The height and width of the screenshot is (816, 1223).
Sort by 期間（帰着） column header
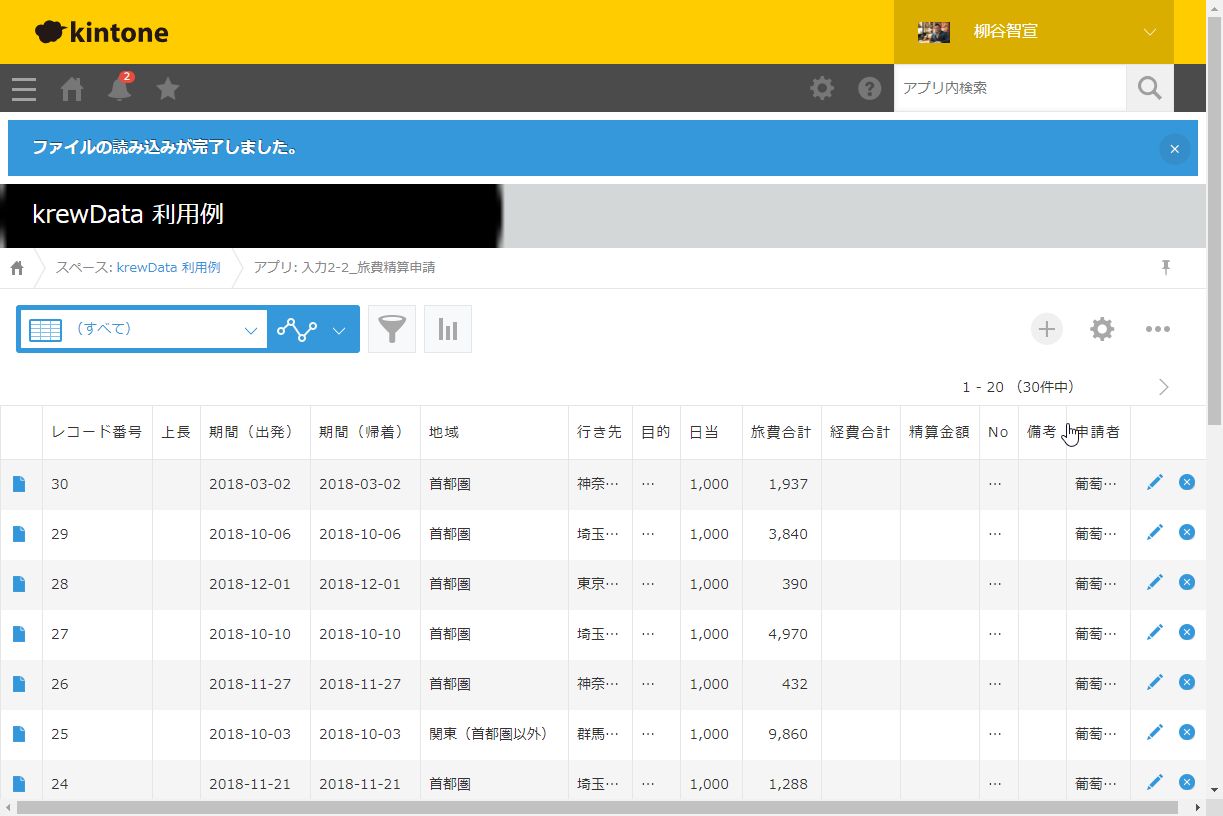pos(365,432)
